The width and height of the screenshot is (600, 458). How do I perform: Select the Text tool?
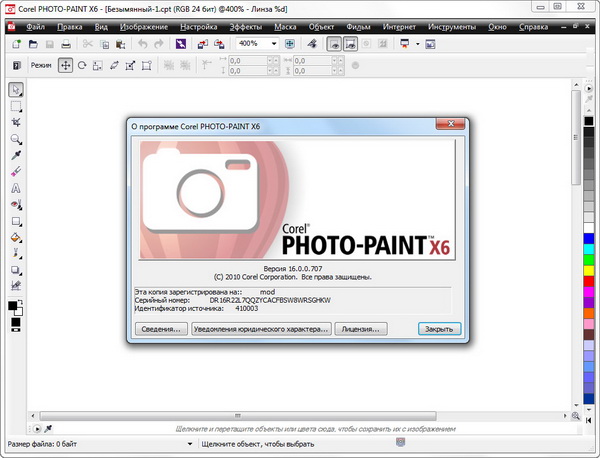click(x=16, y=188)
